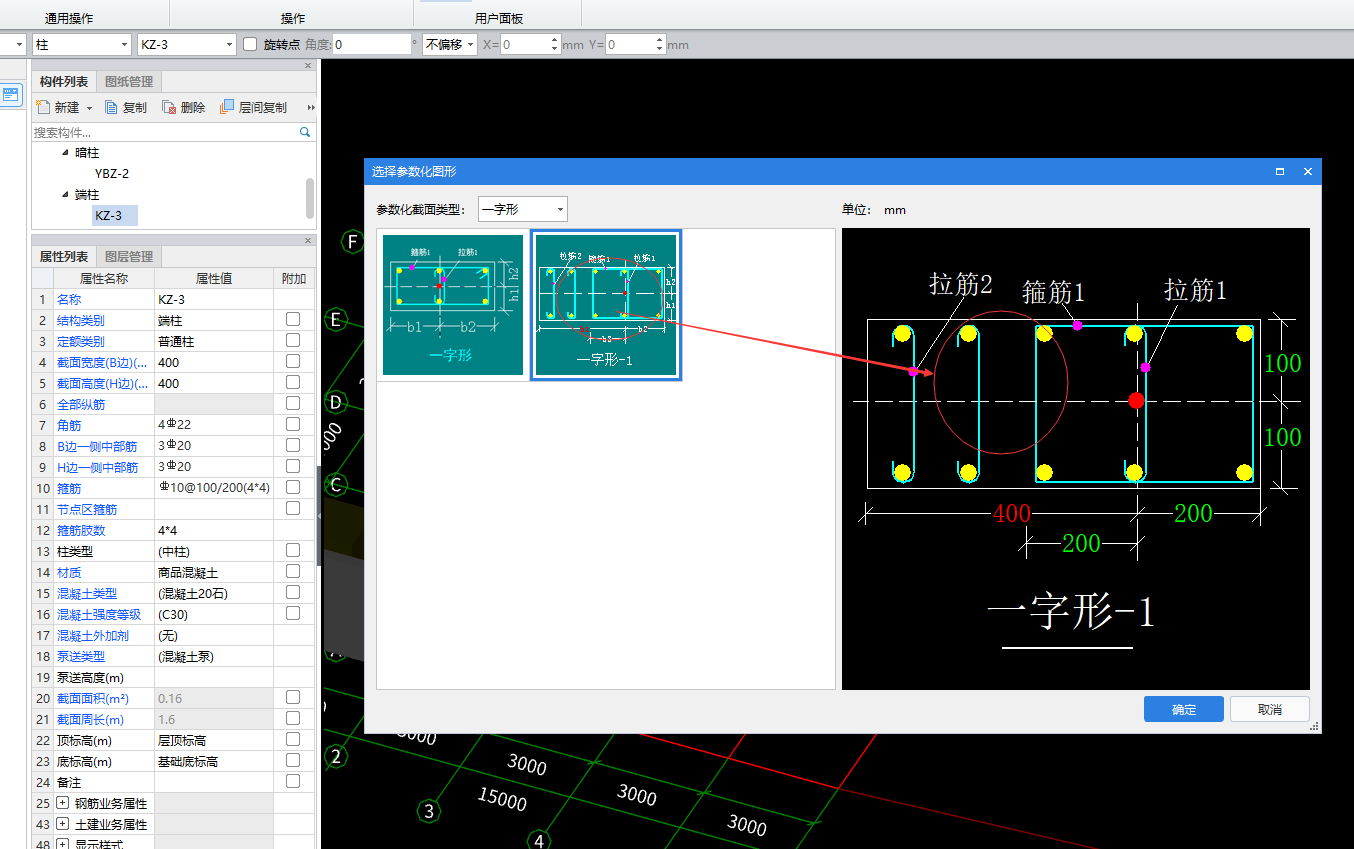This screenshot has height=849, width=1354.
Task: Select the 一字形-1 section thumbnail
Action: point(606,305)
